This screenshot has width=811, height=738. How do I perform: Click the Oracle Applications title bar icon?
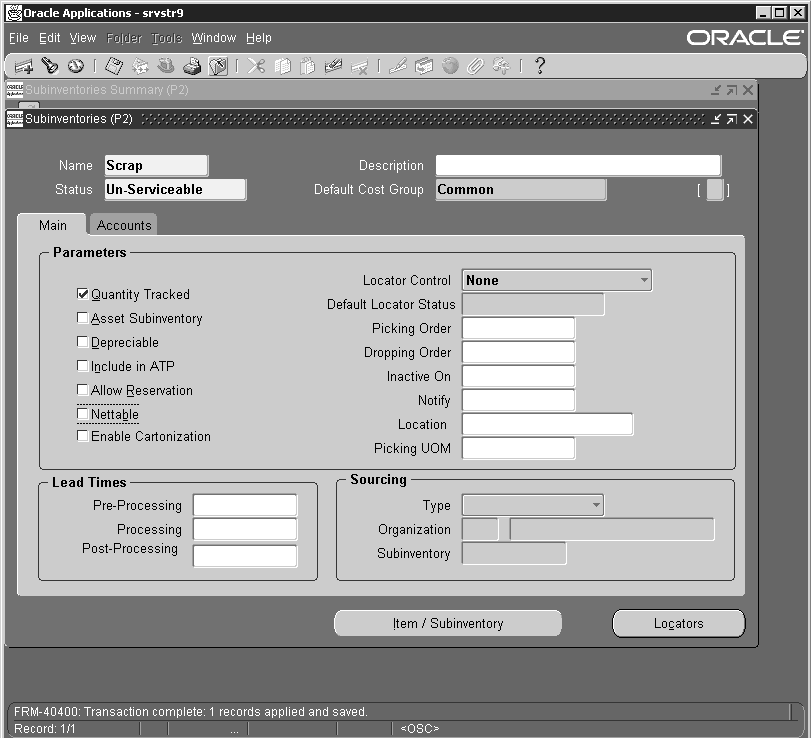click(x=14, y=13)
